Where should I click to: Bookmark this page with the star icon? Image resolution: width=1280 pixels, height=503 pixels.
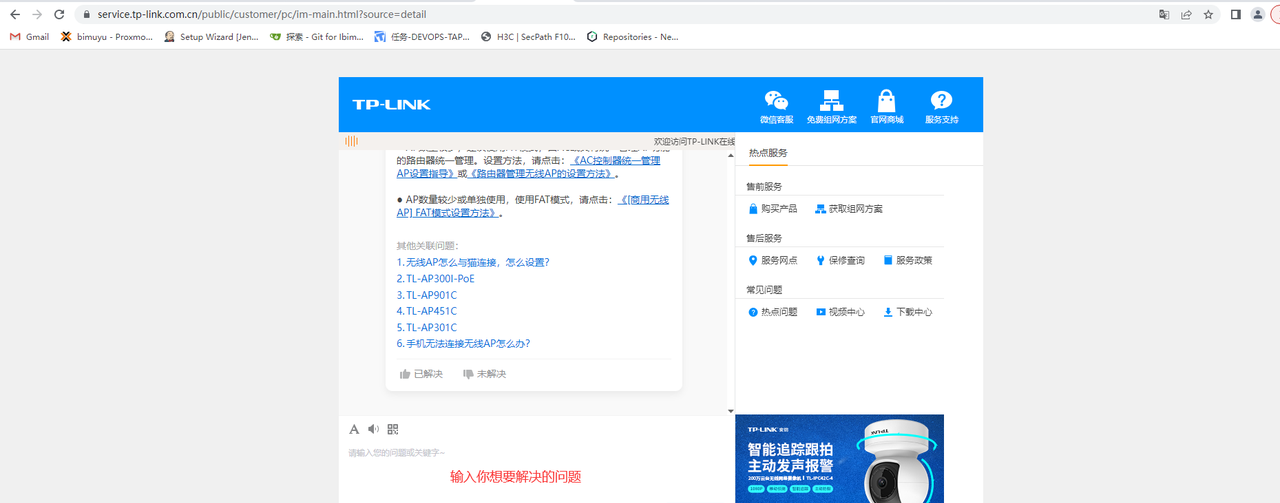coord(1208,15)
